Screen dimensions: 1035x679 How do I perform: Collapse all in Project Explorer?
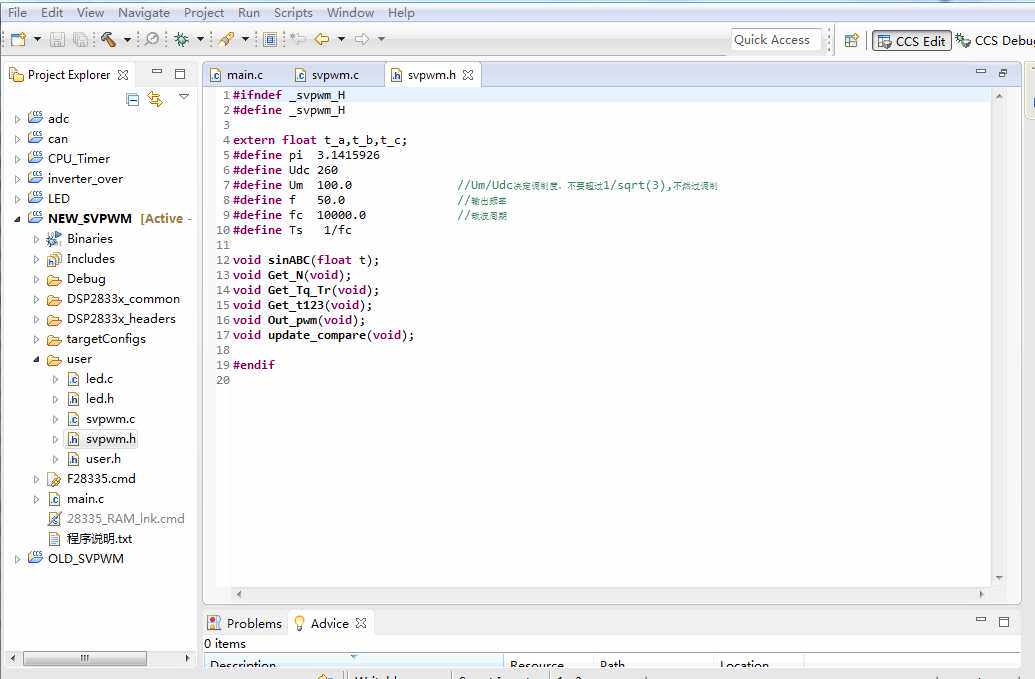(133, 98)
